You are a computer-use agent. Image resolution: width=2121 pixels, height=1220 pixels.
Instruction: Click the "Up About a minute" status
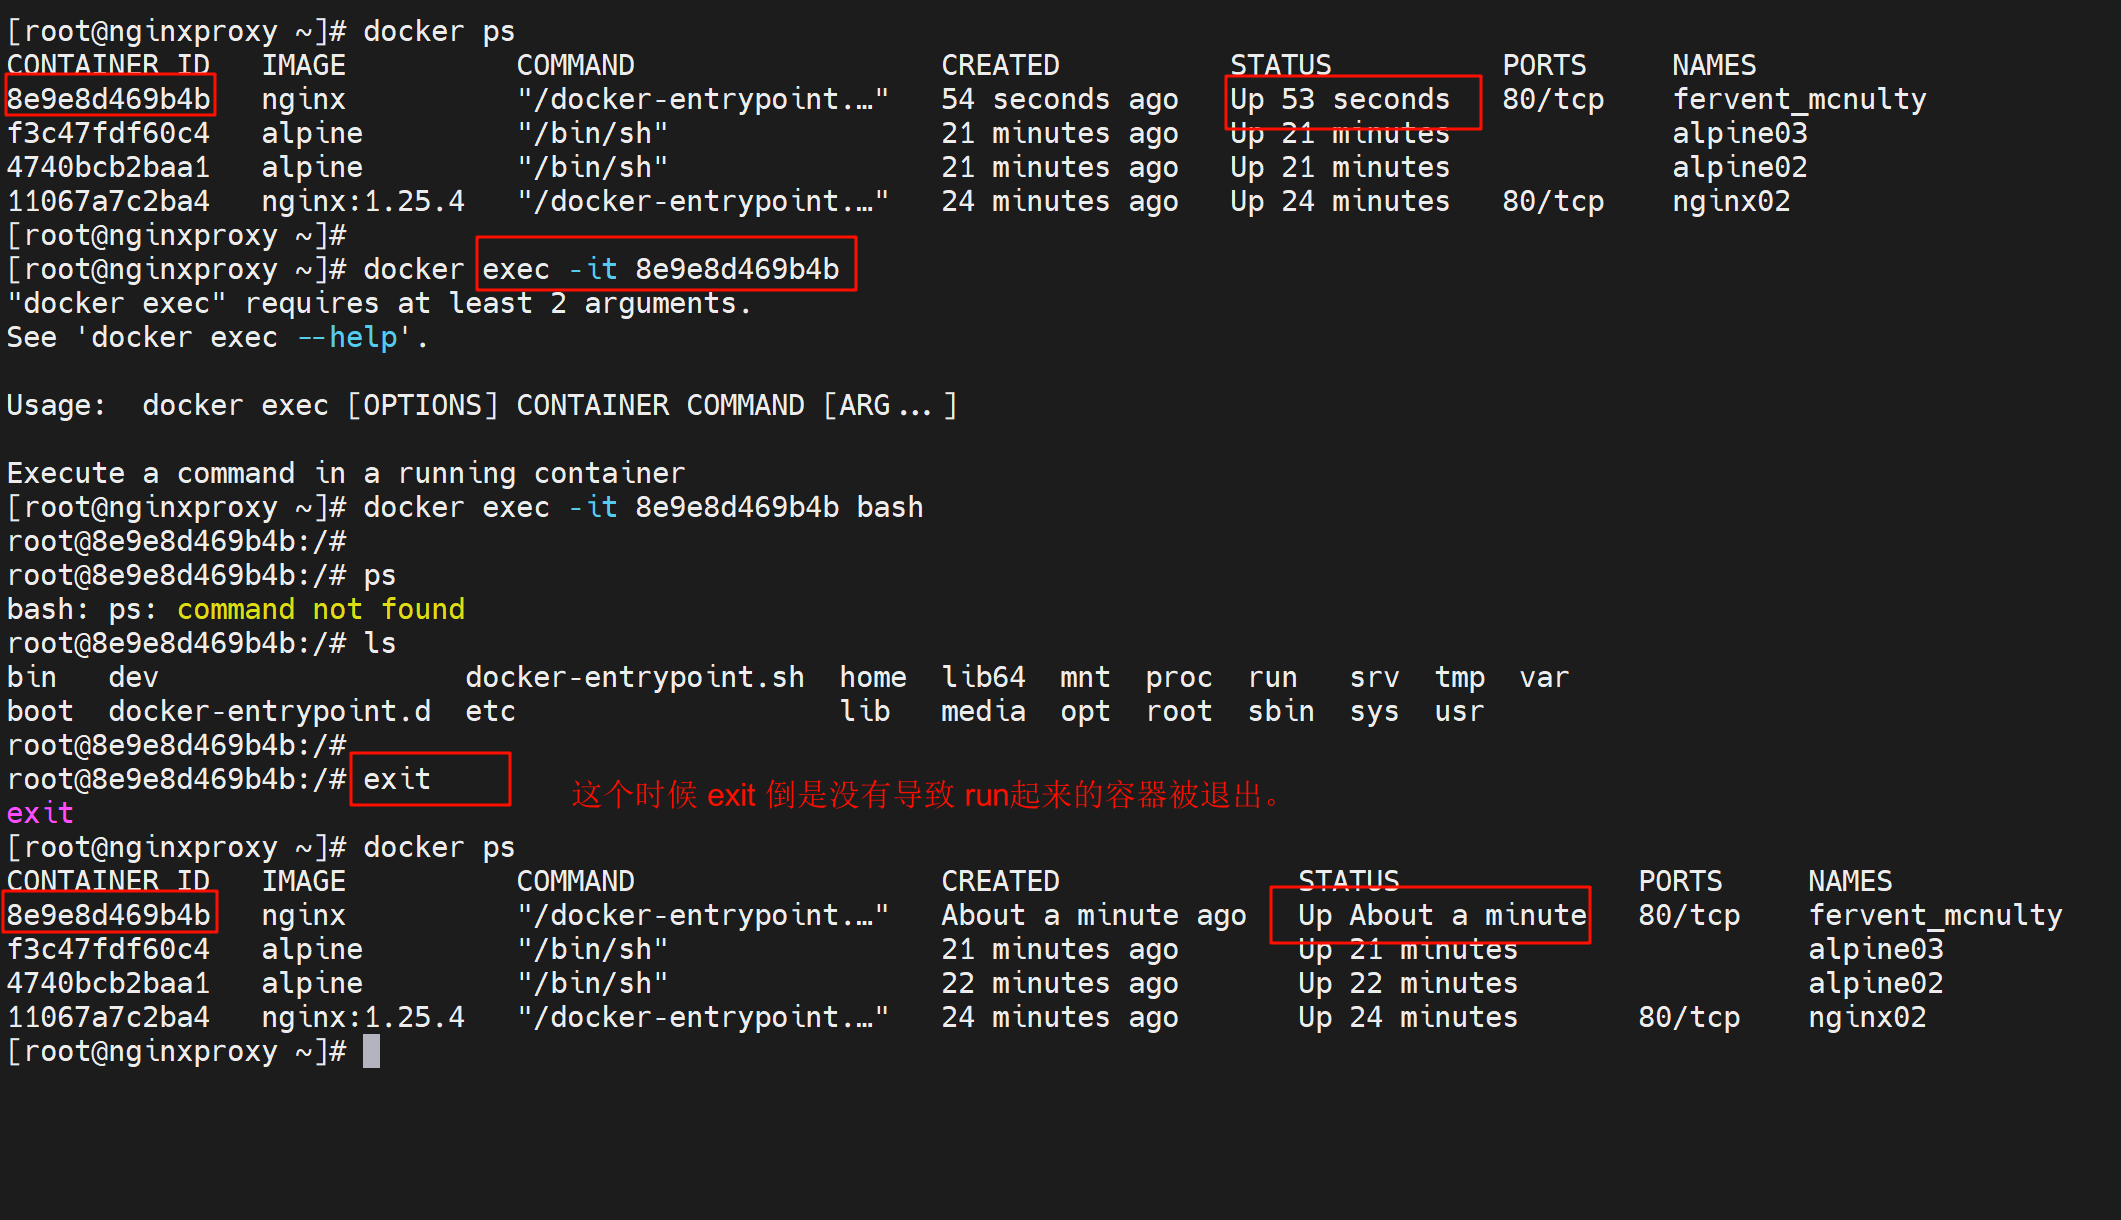(x=1441, y=915)
